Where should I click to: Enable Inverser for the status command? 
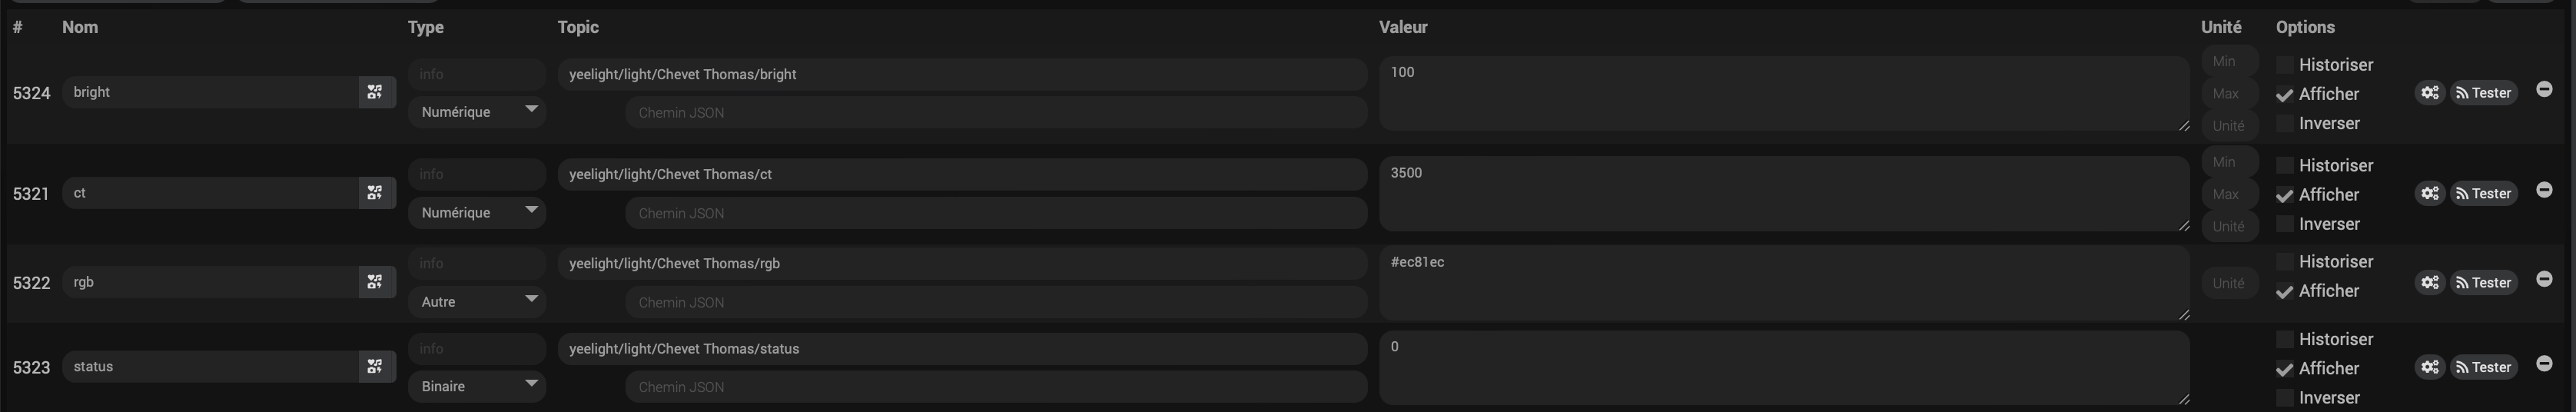pyautogui.click(x=2285, y=398)
